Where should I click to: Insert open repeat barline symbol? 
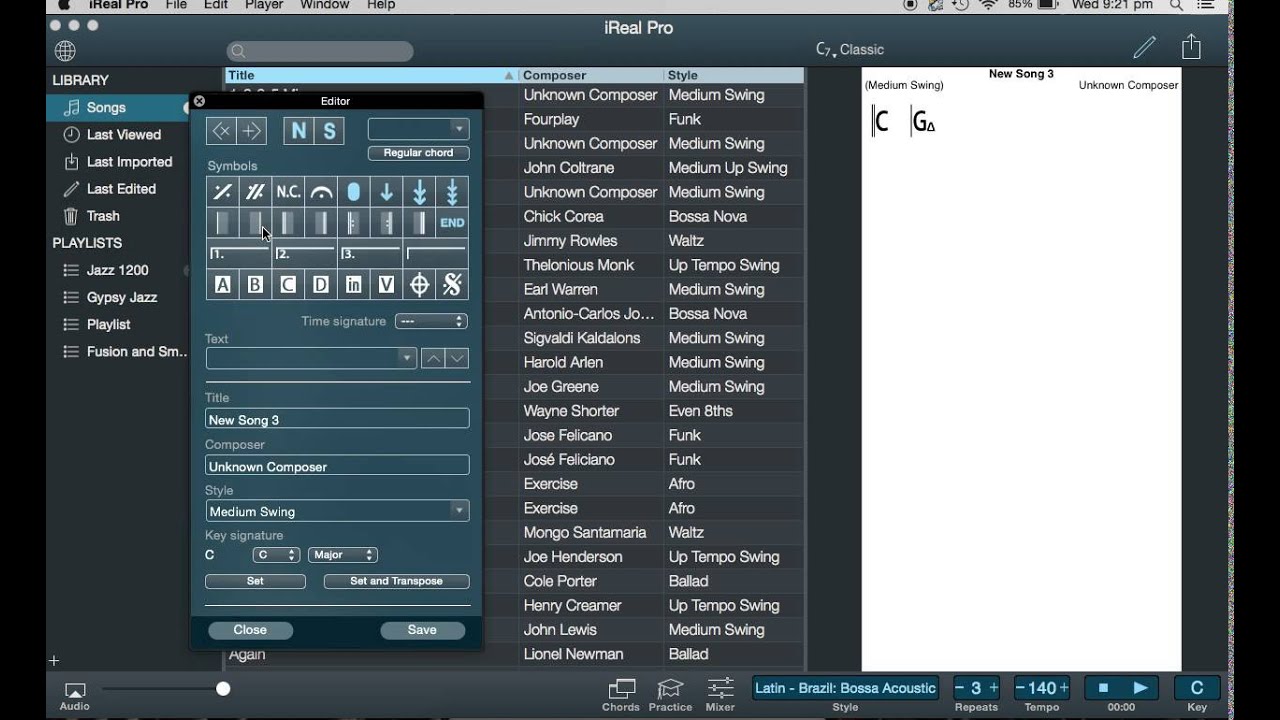click(x=354, y=223)
